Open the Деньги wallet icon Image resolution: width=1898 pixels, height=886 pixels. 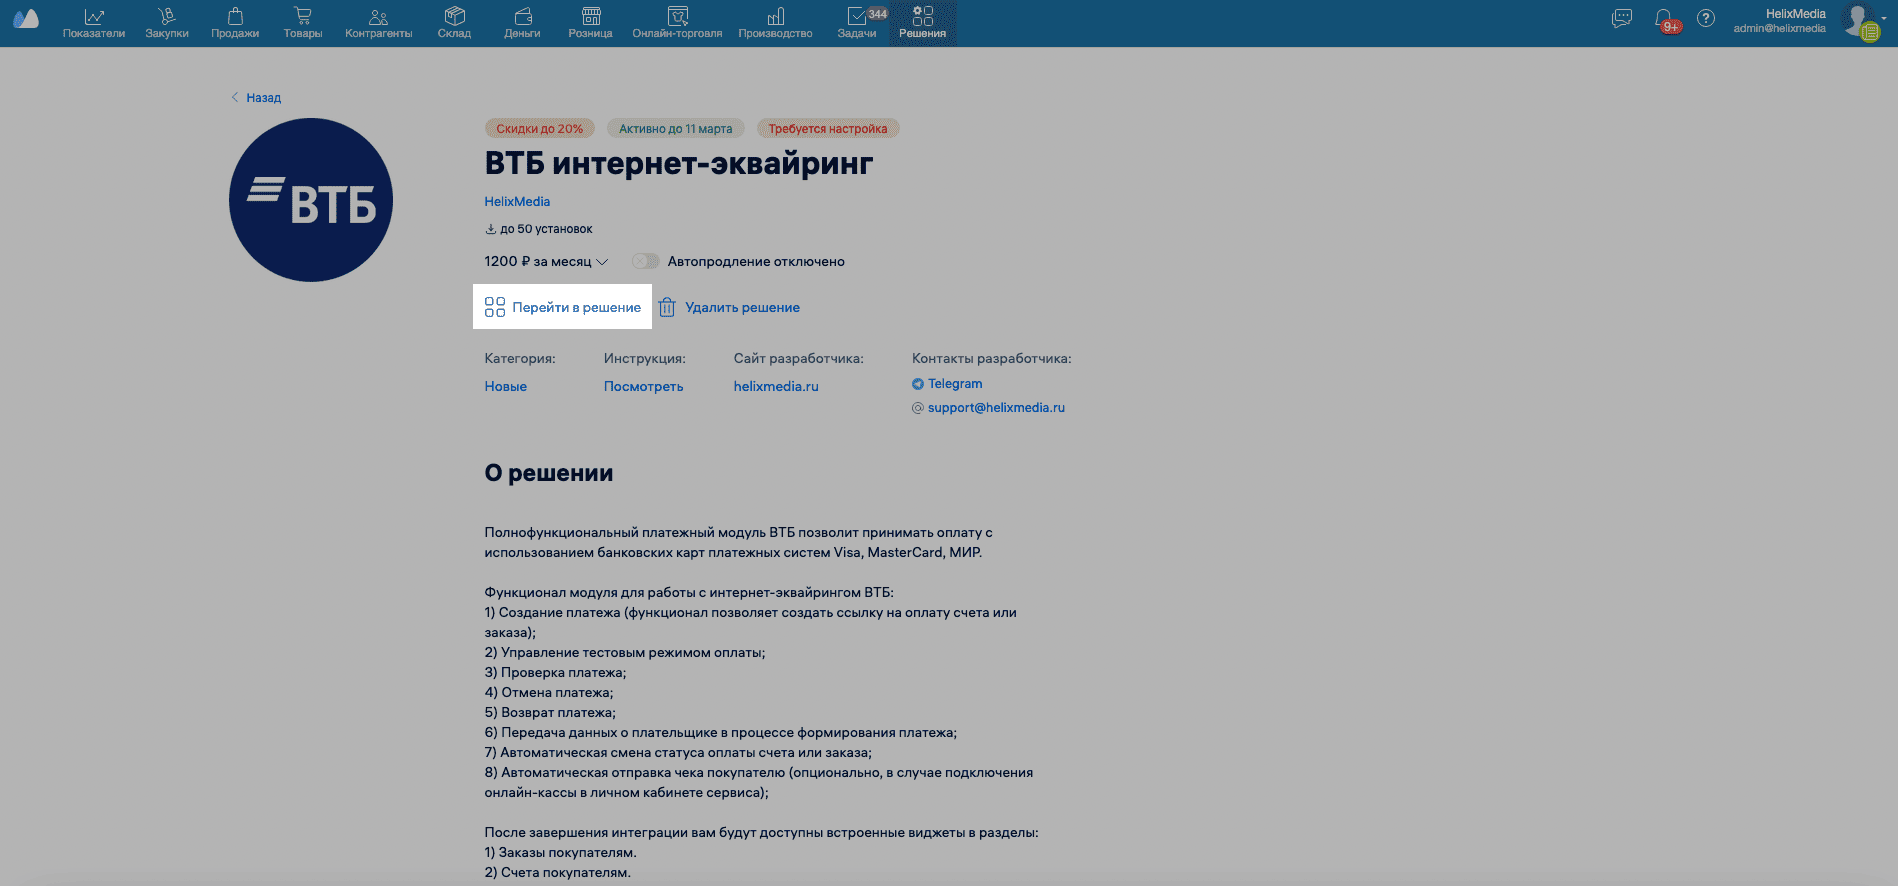pos(522,17)
